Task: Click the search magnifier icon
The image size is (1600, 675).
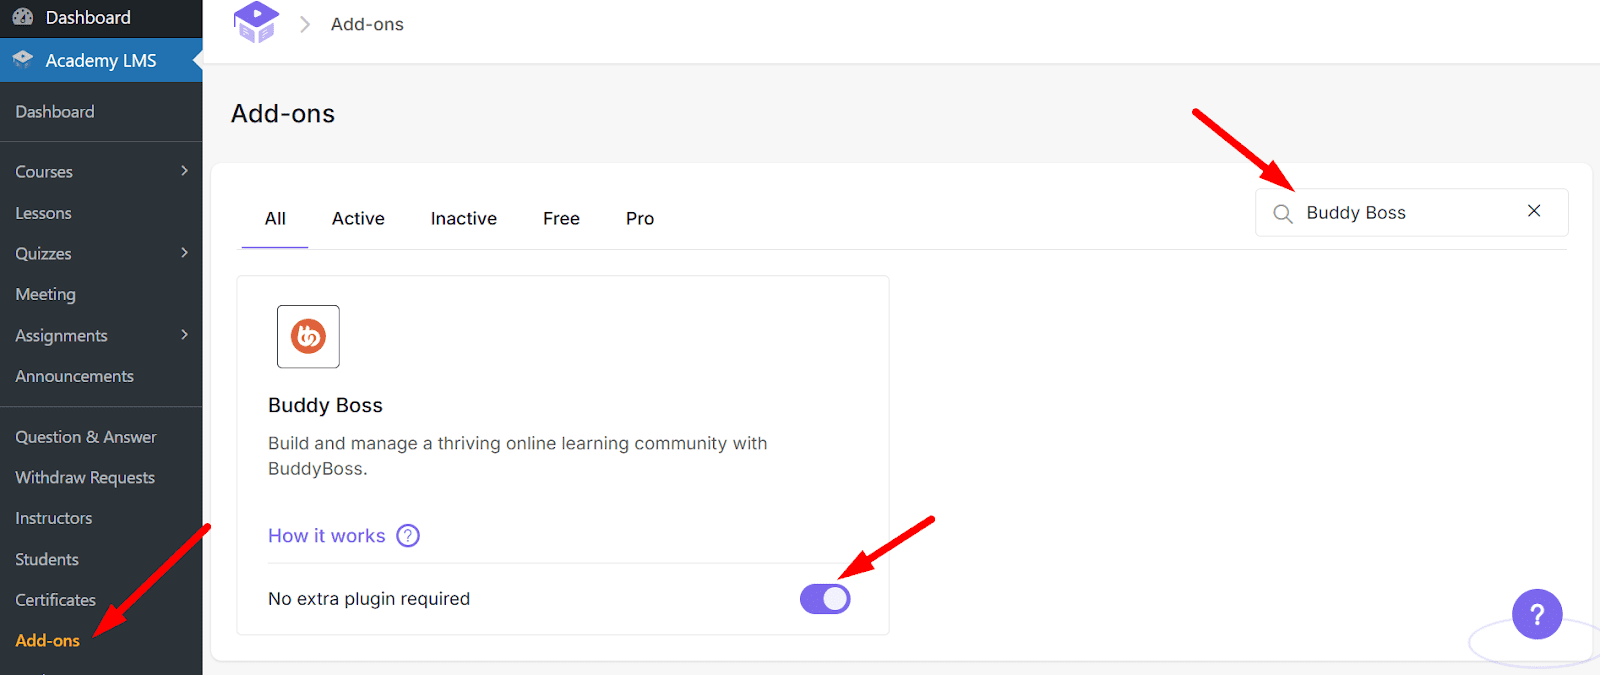Action: tap(1283, 213)
